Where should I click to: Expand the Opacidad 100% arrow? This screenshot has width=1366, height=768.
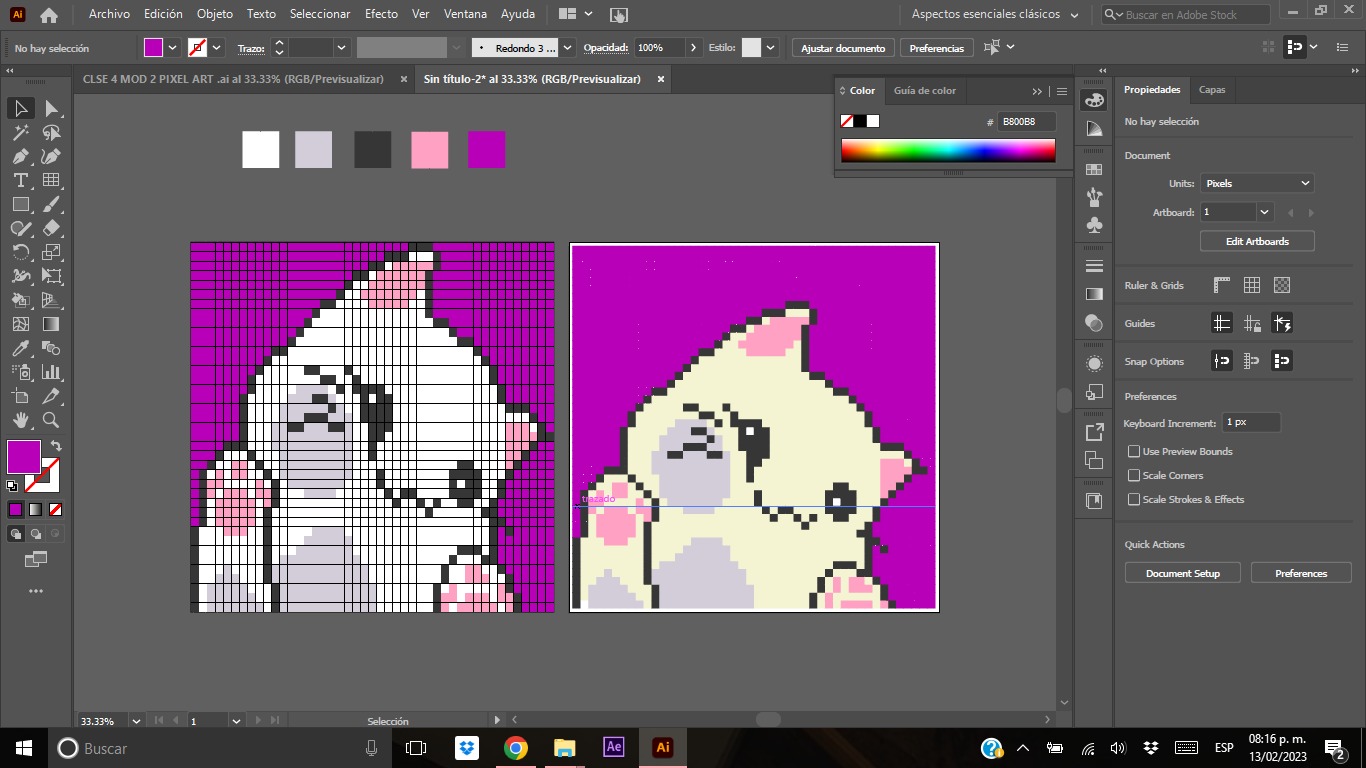(x=693, y=48)
